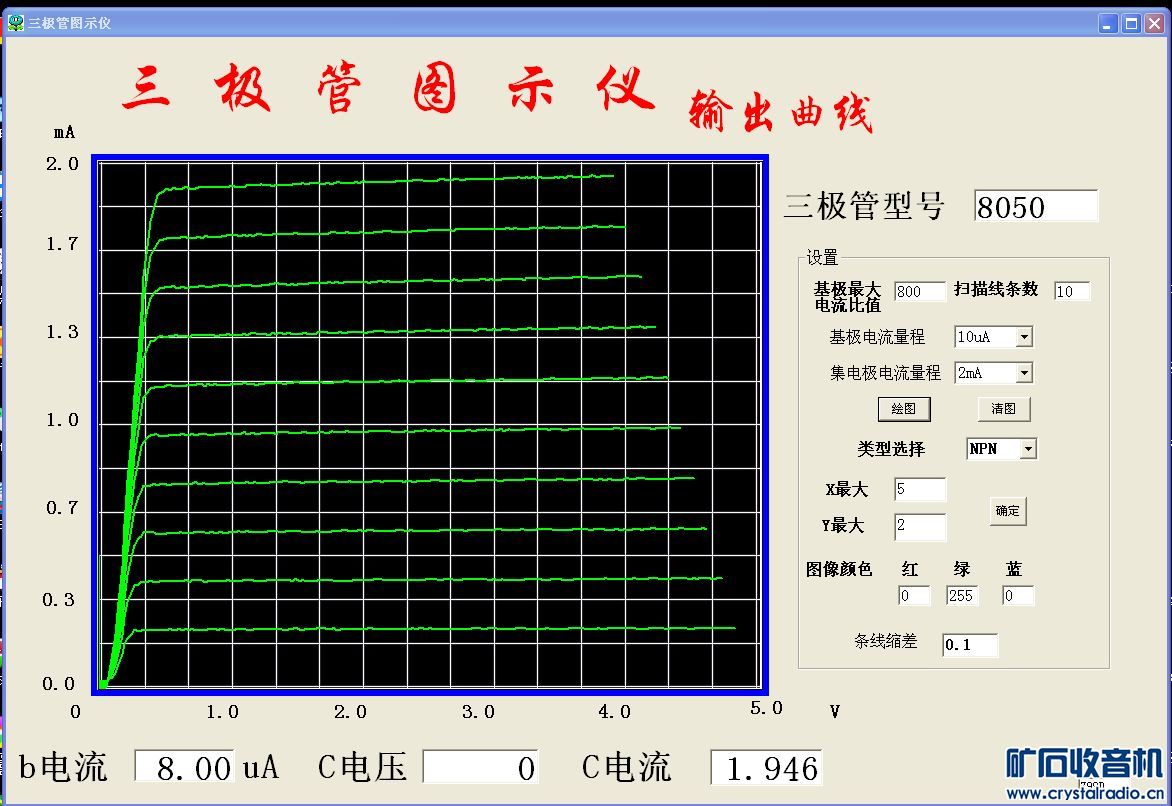1172x806 pixels.
Task: Minimize the 三极管图示仪 window
Action: coord(1107,24)
